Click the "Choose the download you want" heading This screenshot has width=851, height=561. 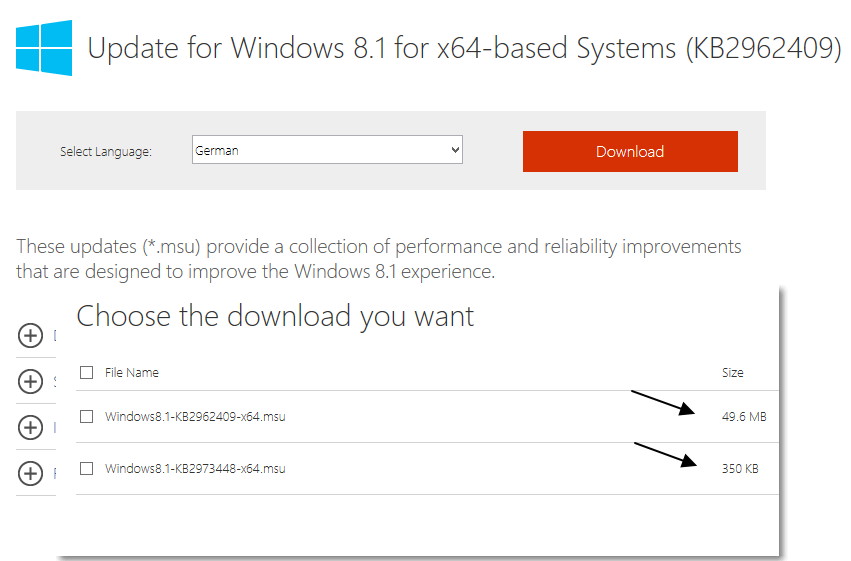click(x=275, y=317)
